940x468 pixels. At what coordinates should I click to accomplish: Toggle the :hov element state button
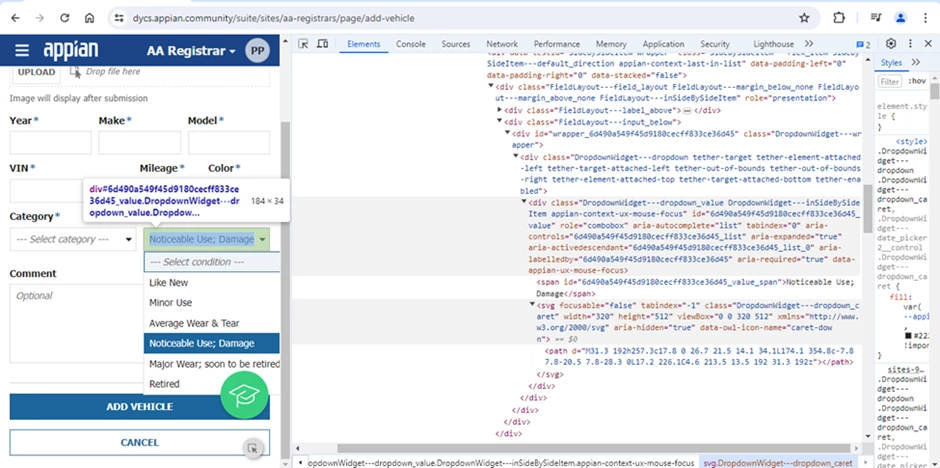(916, 81)
